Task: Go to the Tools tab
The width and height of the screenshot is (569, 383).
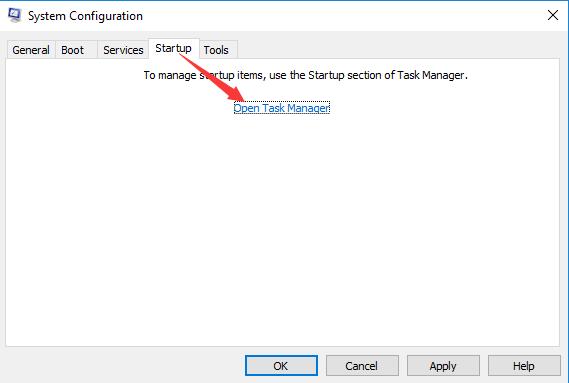Action: pos(218,50)
